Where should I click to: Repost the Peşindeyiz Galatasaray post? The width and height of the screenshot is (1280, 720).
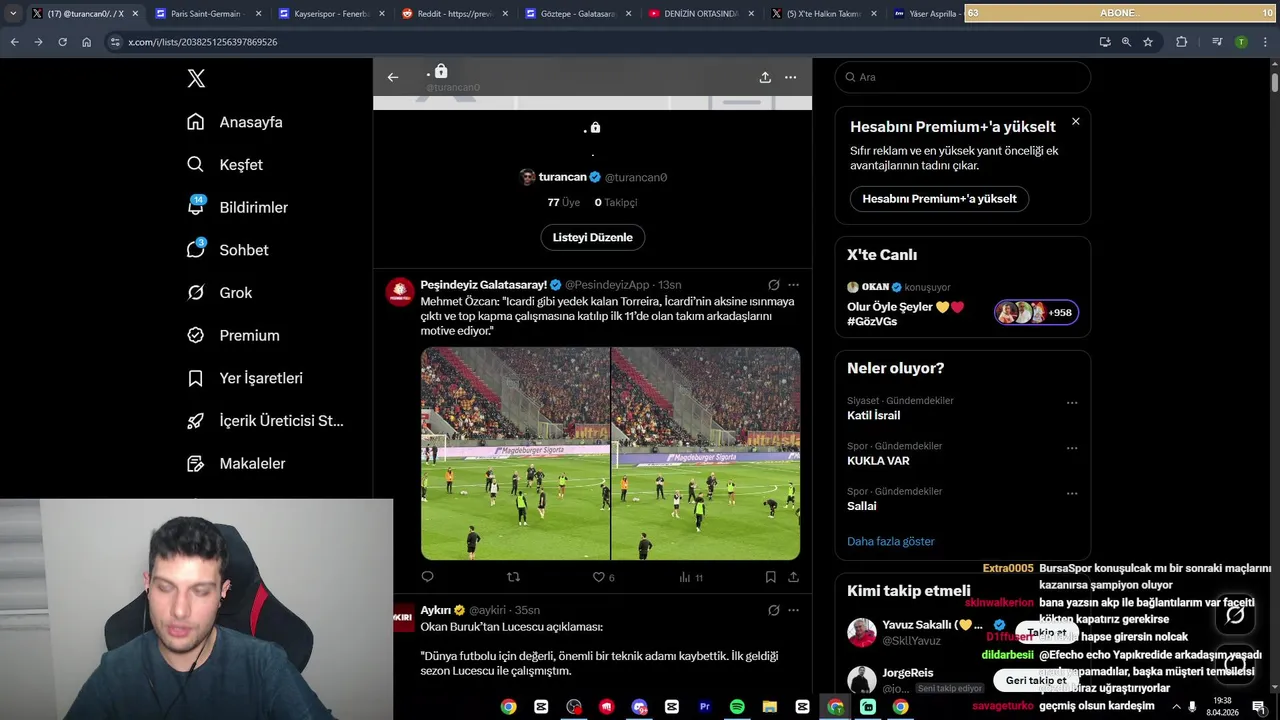[513, 577]
